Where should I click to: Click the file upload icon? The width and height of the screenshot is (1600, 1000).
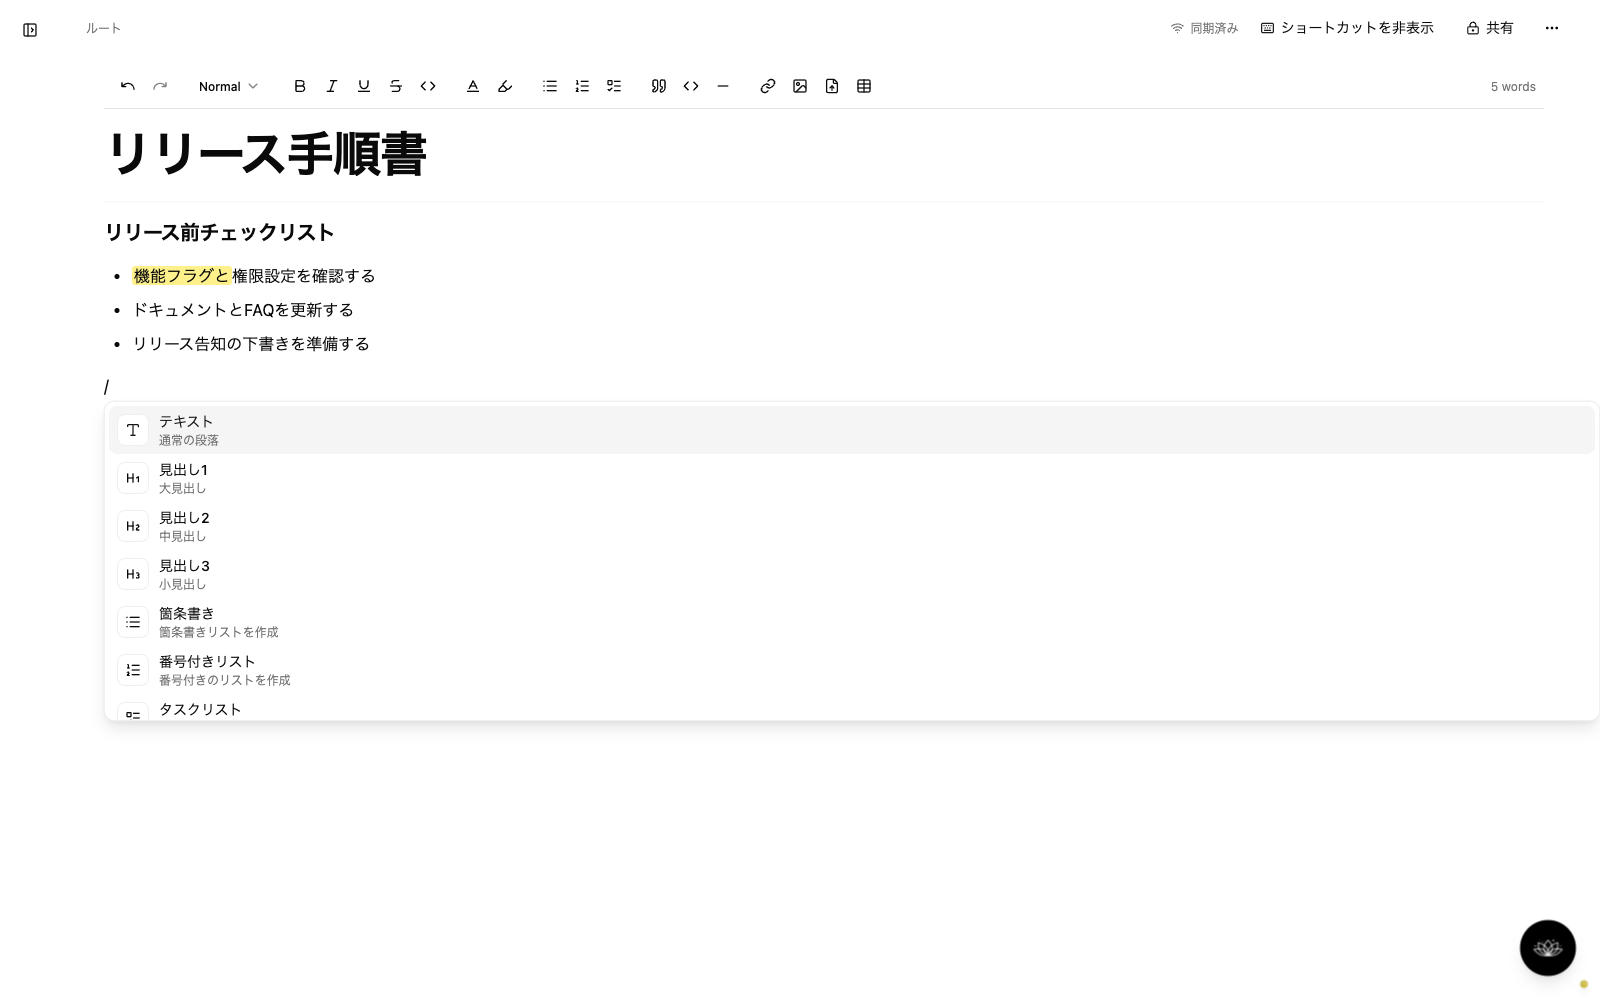click(832, 86)
